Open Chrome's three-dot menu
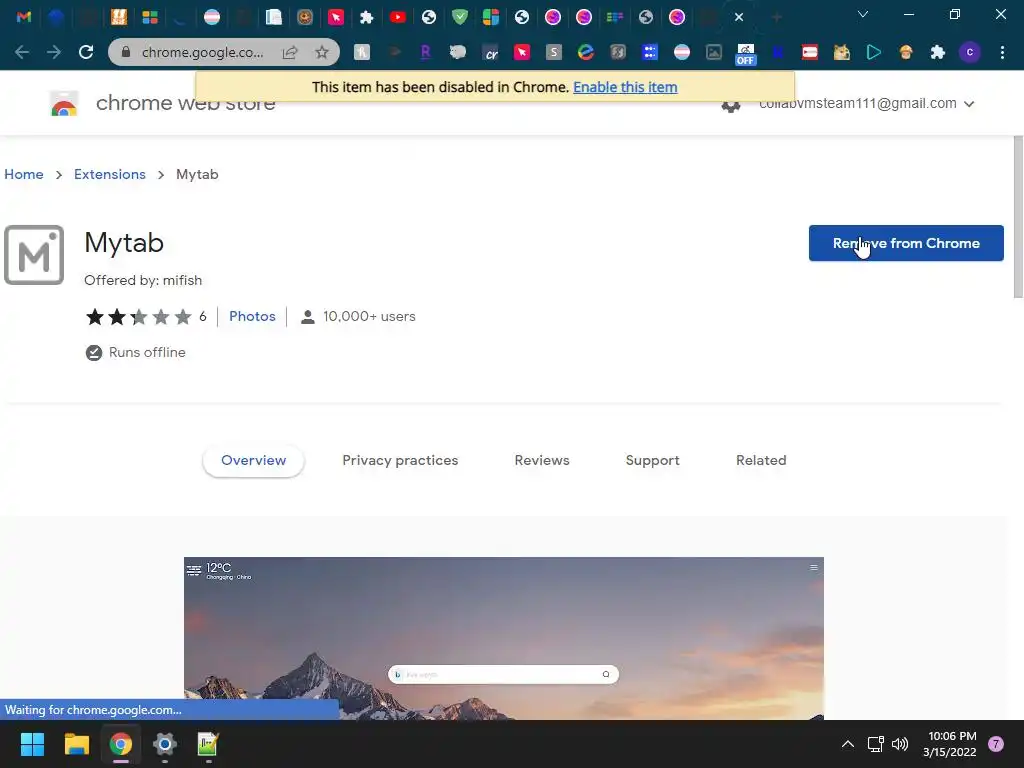 [1002, 52]
